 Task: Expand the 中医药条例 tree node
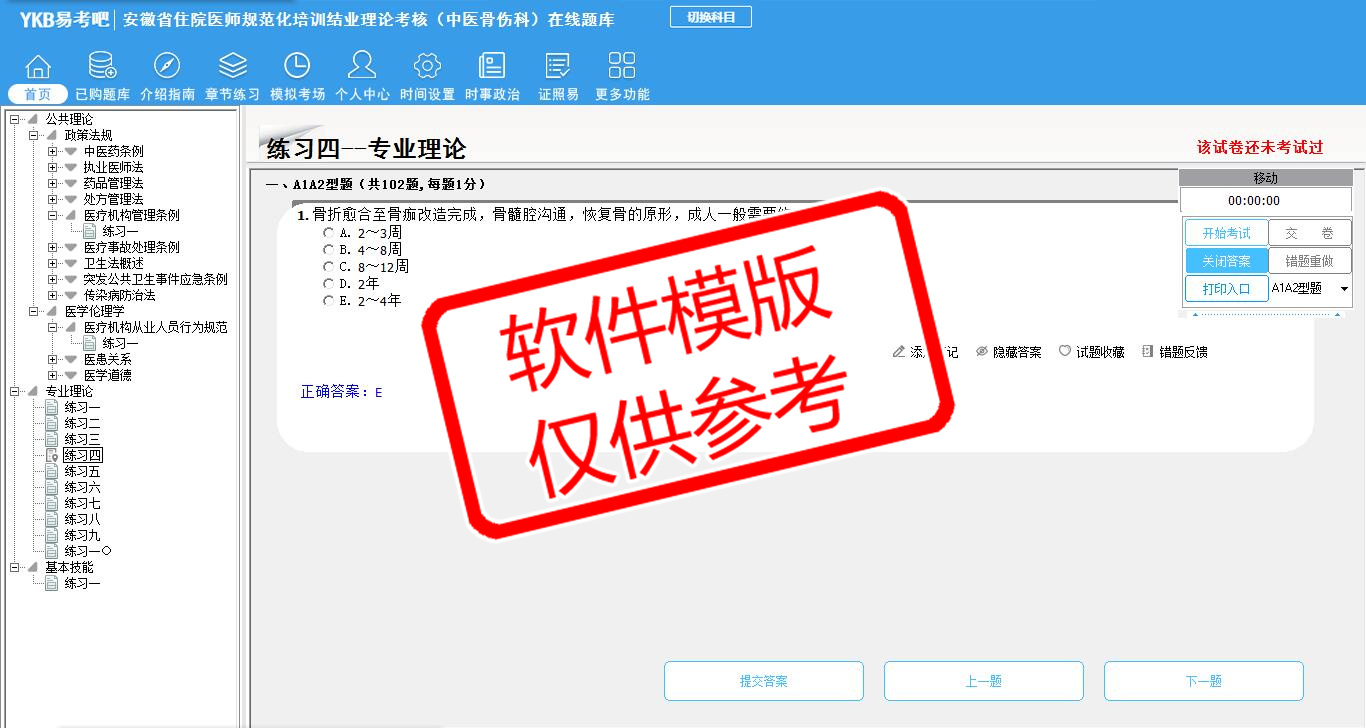(53, 152)
